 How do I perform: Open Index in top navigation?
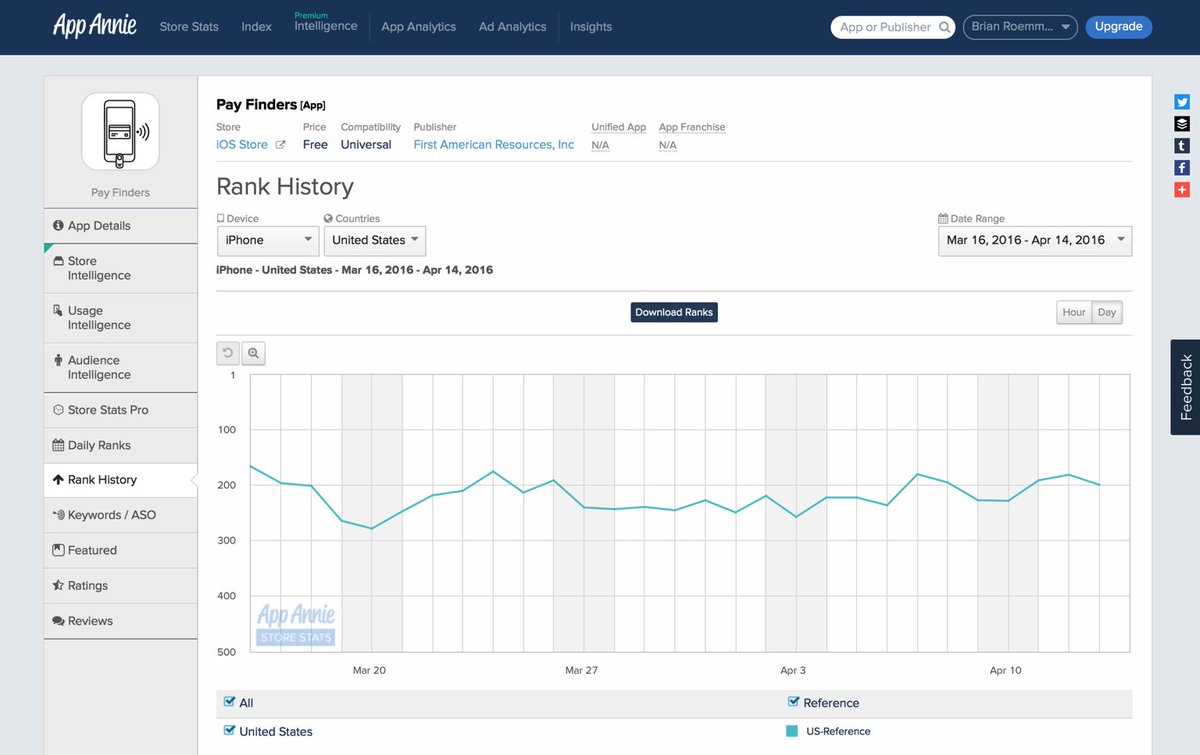coord(256,27)
